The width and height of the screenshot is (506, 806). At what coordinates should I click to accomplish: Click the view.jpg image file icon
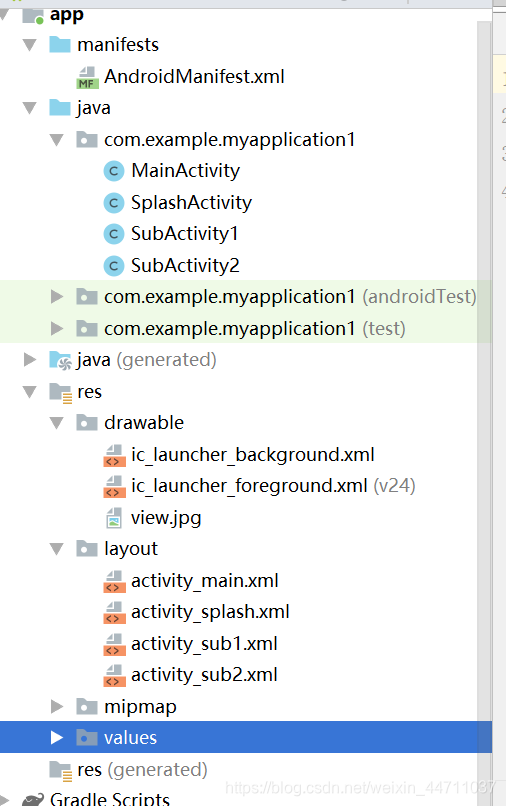[114, 518]
